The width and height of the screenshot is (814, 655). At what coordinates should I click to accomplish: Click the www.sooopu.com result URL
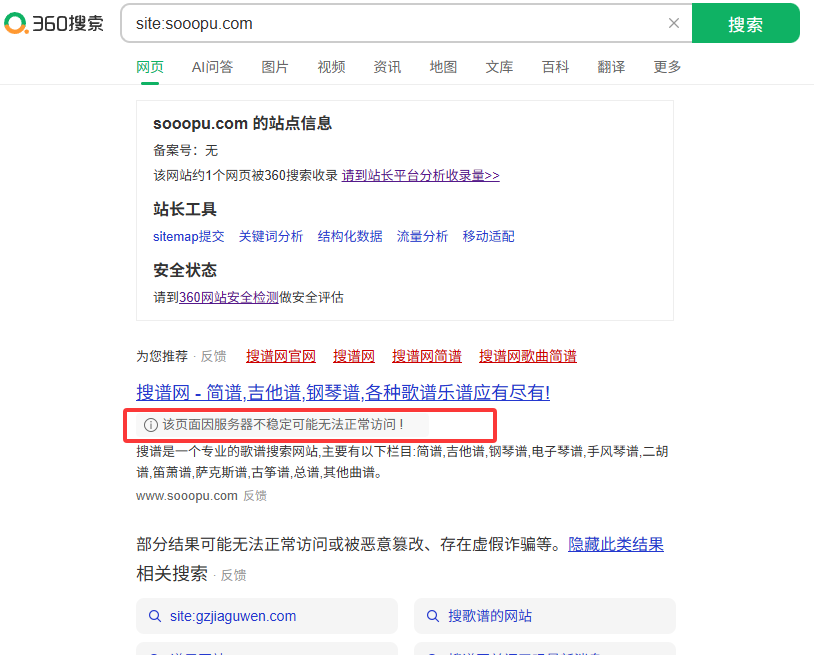coord(187,496)
